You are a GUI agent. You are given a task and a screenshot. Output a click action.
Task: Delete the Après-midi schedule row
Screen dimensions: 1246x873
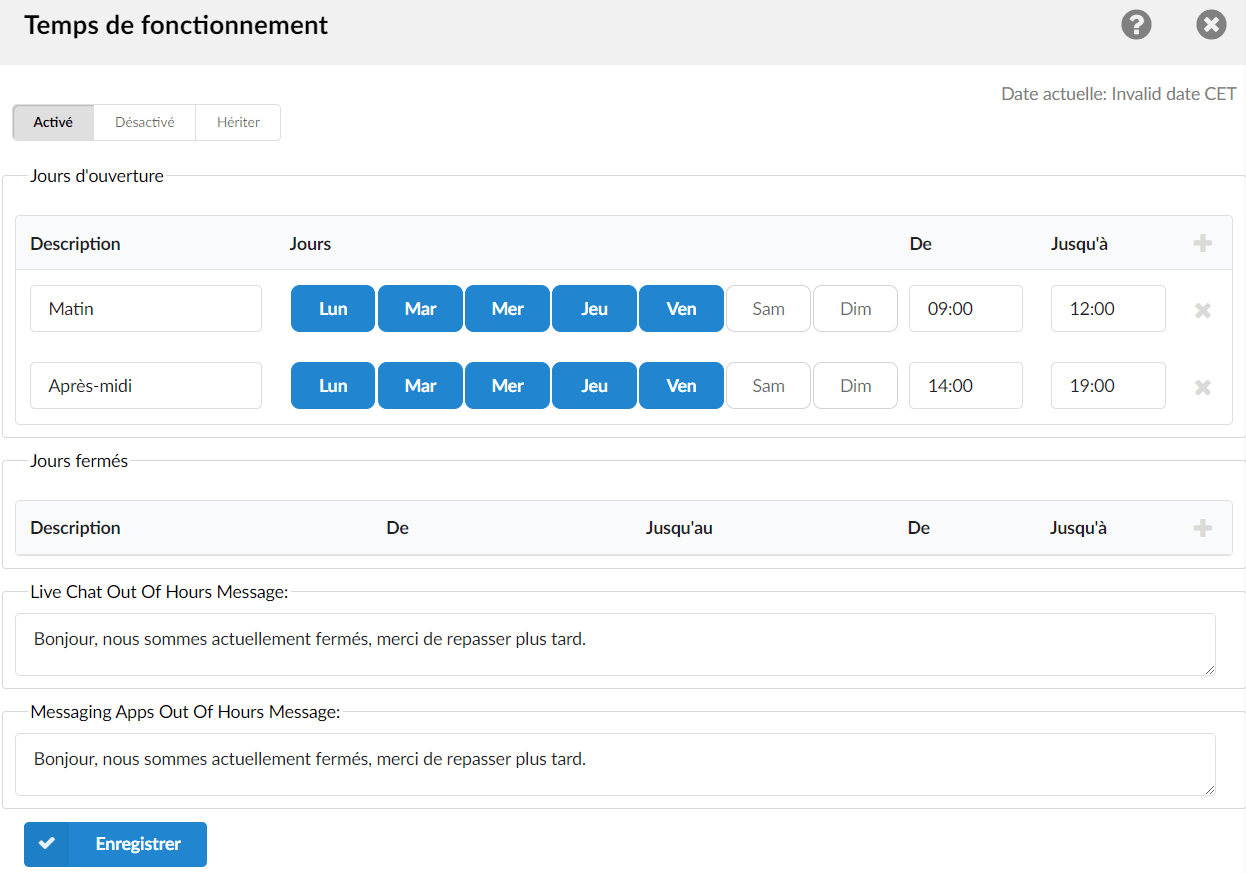click(x=1203, y=387)
